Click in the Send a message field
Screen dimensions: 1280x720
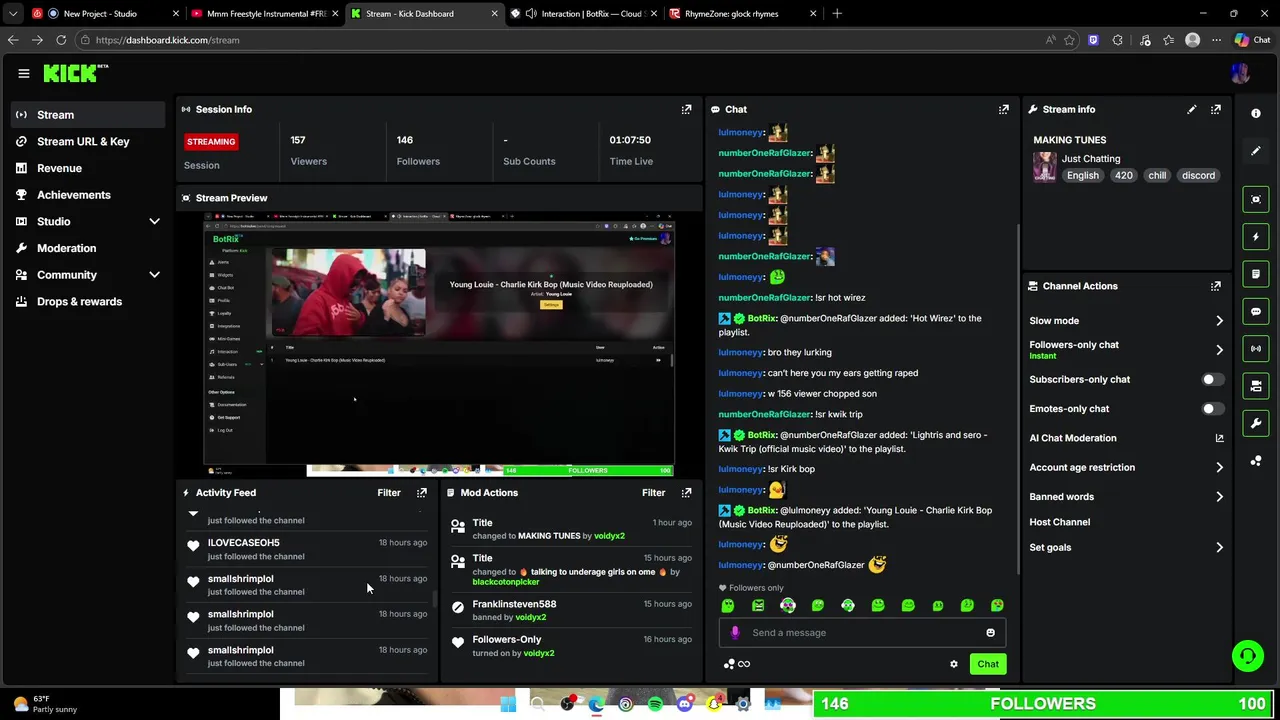[x=860, y=632]
